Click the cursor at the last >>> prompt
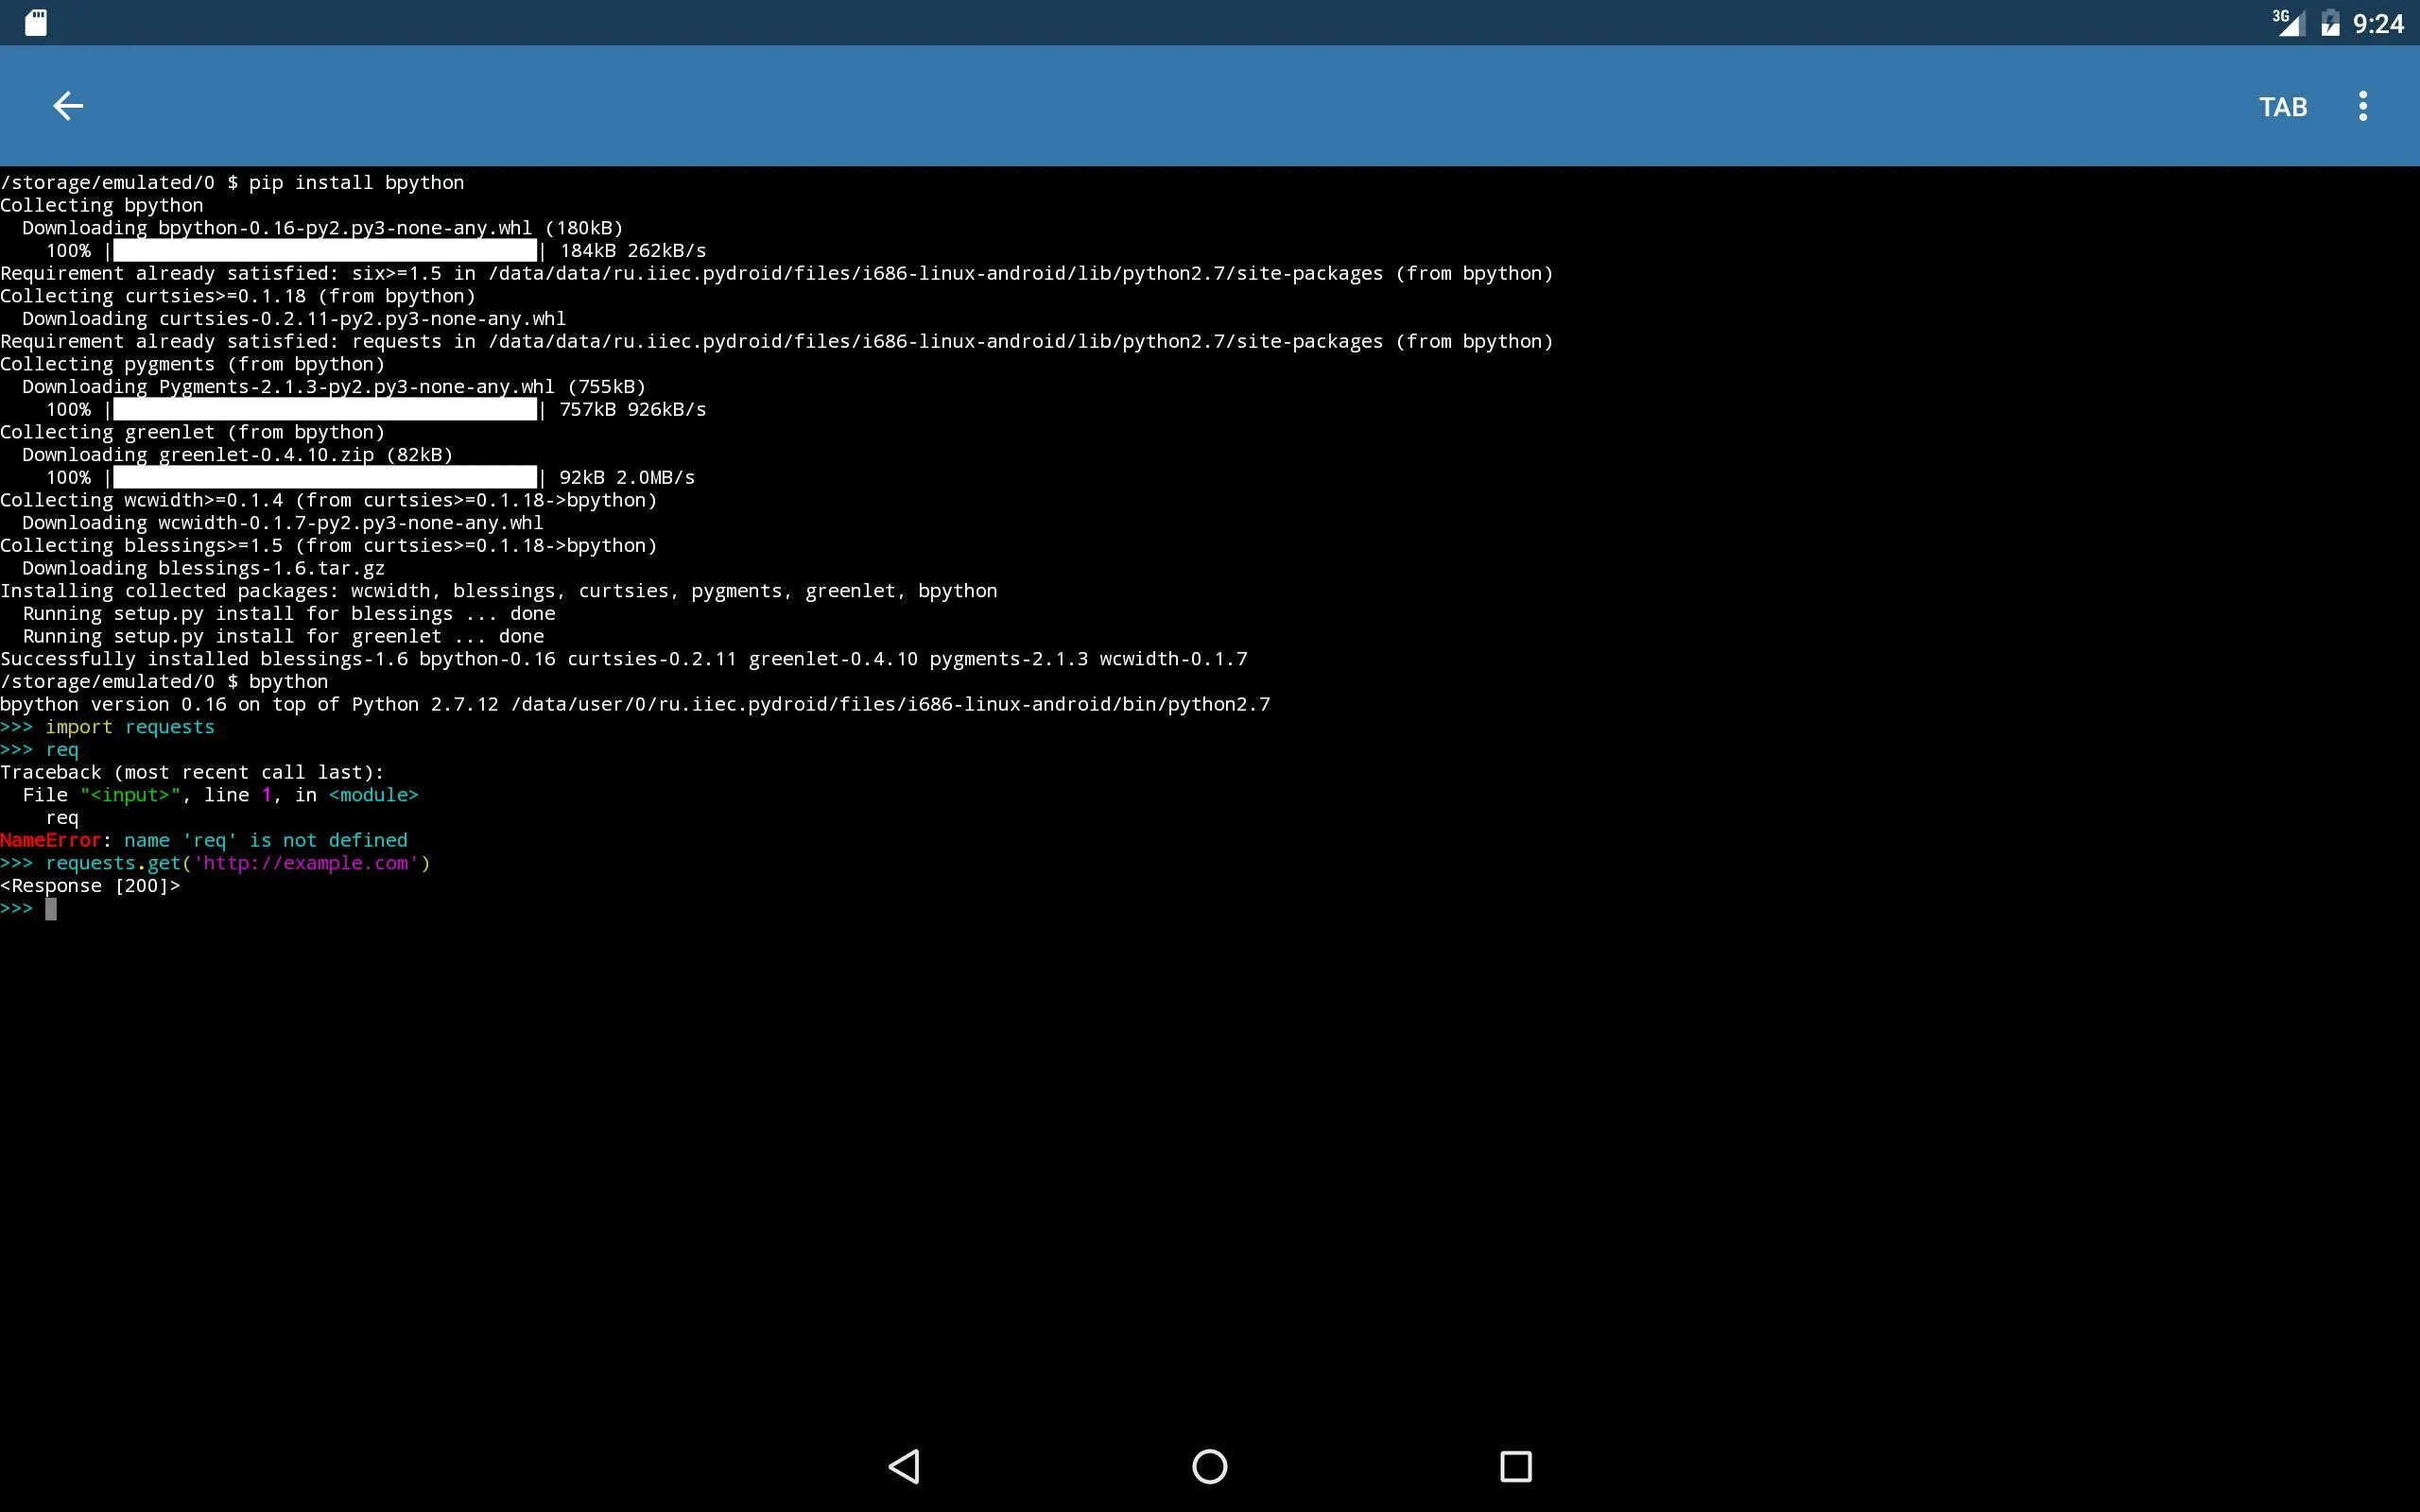 click(51, 909)
